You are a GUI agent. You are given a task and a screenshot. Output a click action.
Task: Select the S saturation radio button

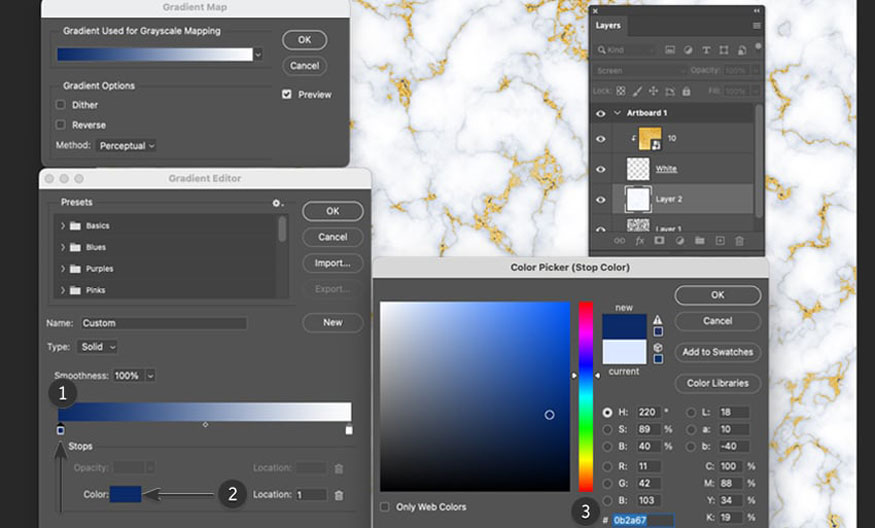(607, 429)
